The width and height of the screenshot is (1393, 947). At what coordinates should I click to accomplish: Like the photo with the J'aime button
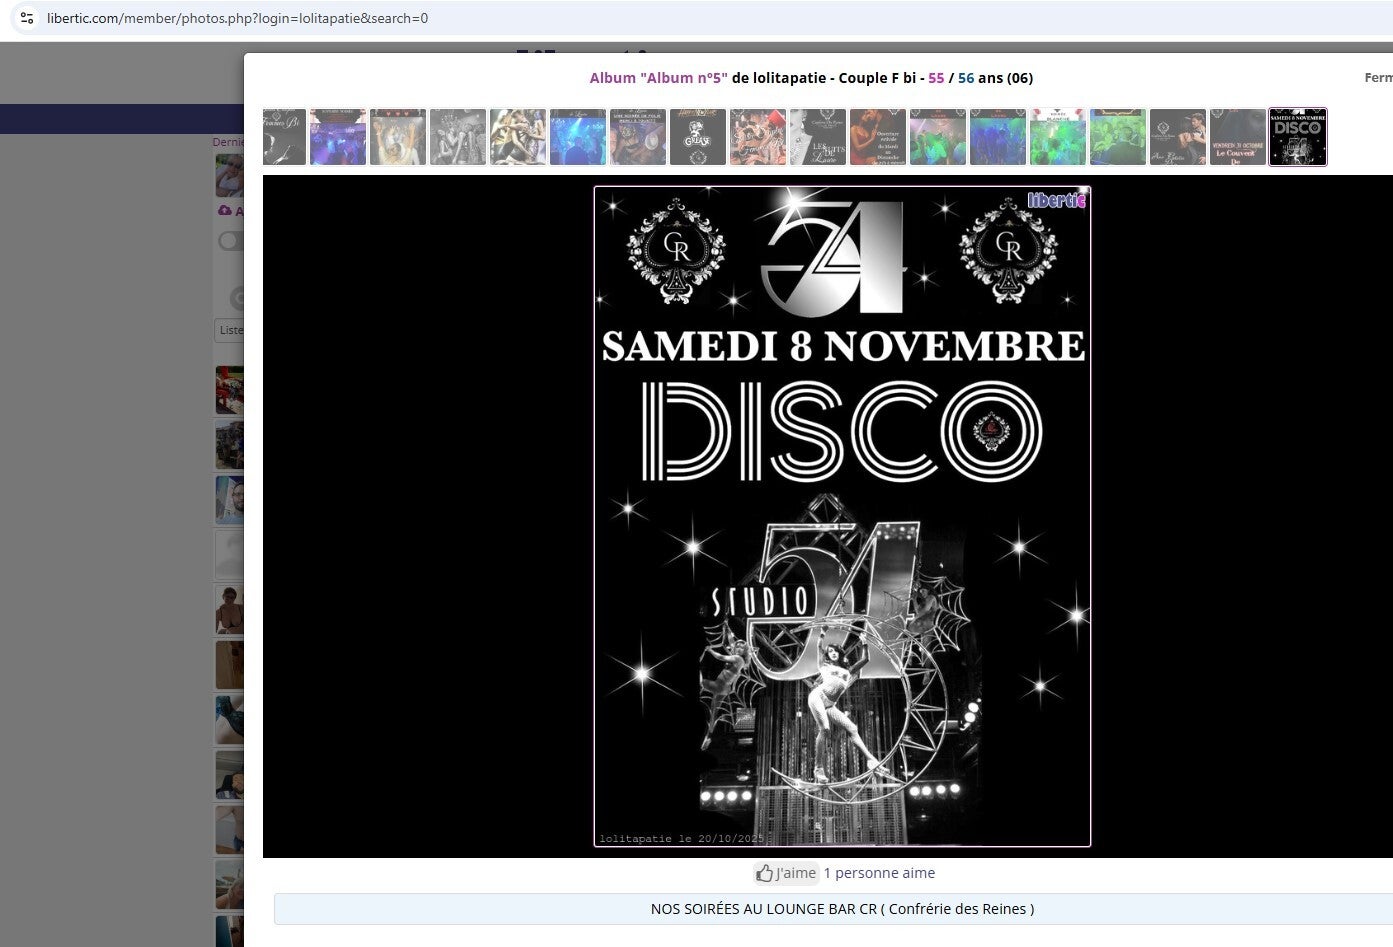(x=786, y=873)
